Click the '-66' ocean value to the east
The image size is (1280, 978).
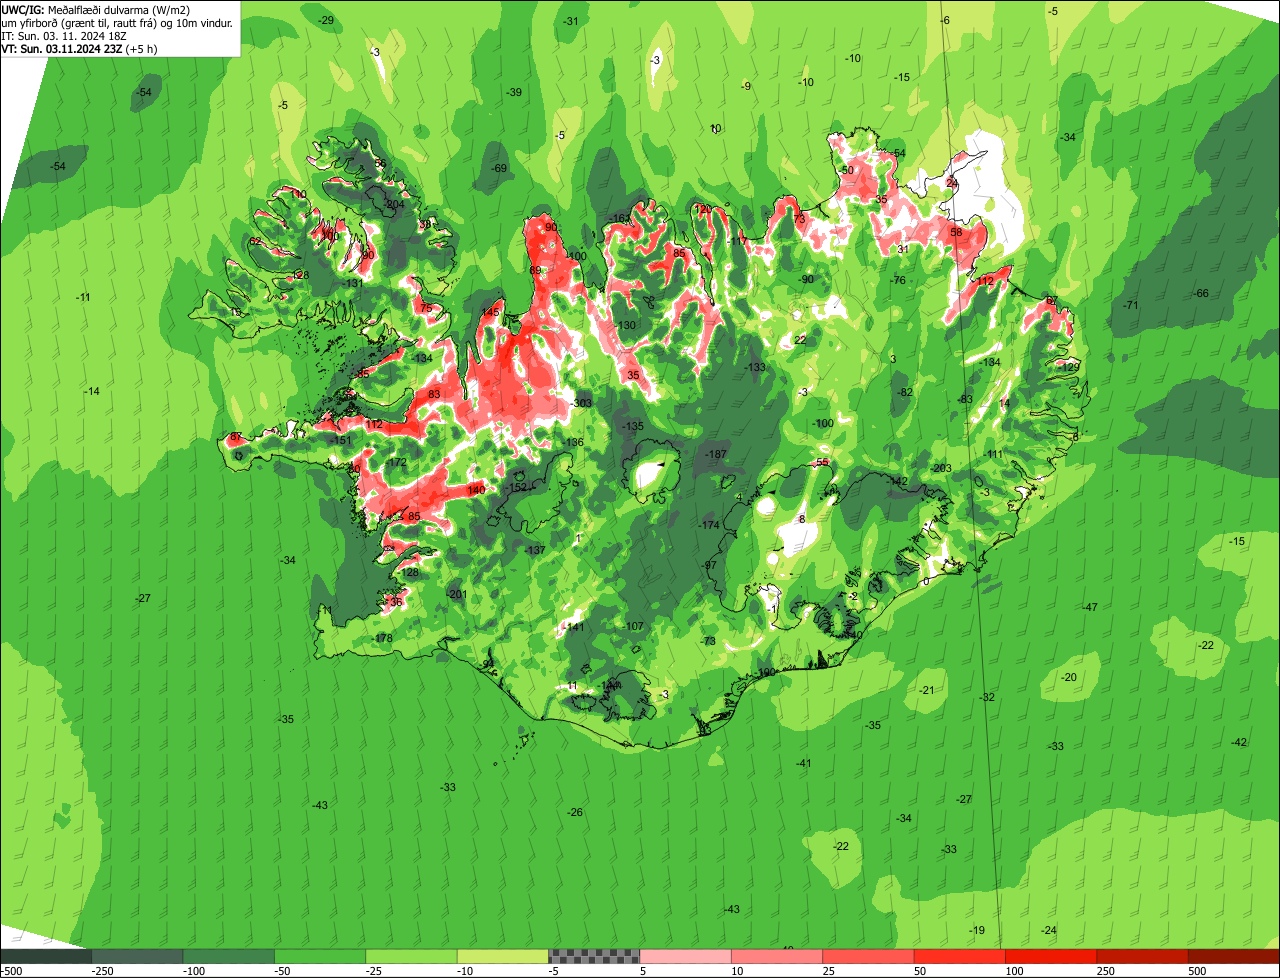click(1201, 293)
